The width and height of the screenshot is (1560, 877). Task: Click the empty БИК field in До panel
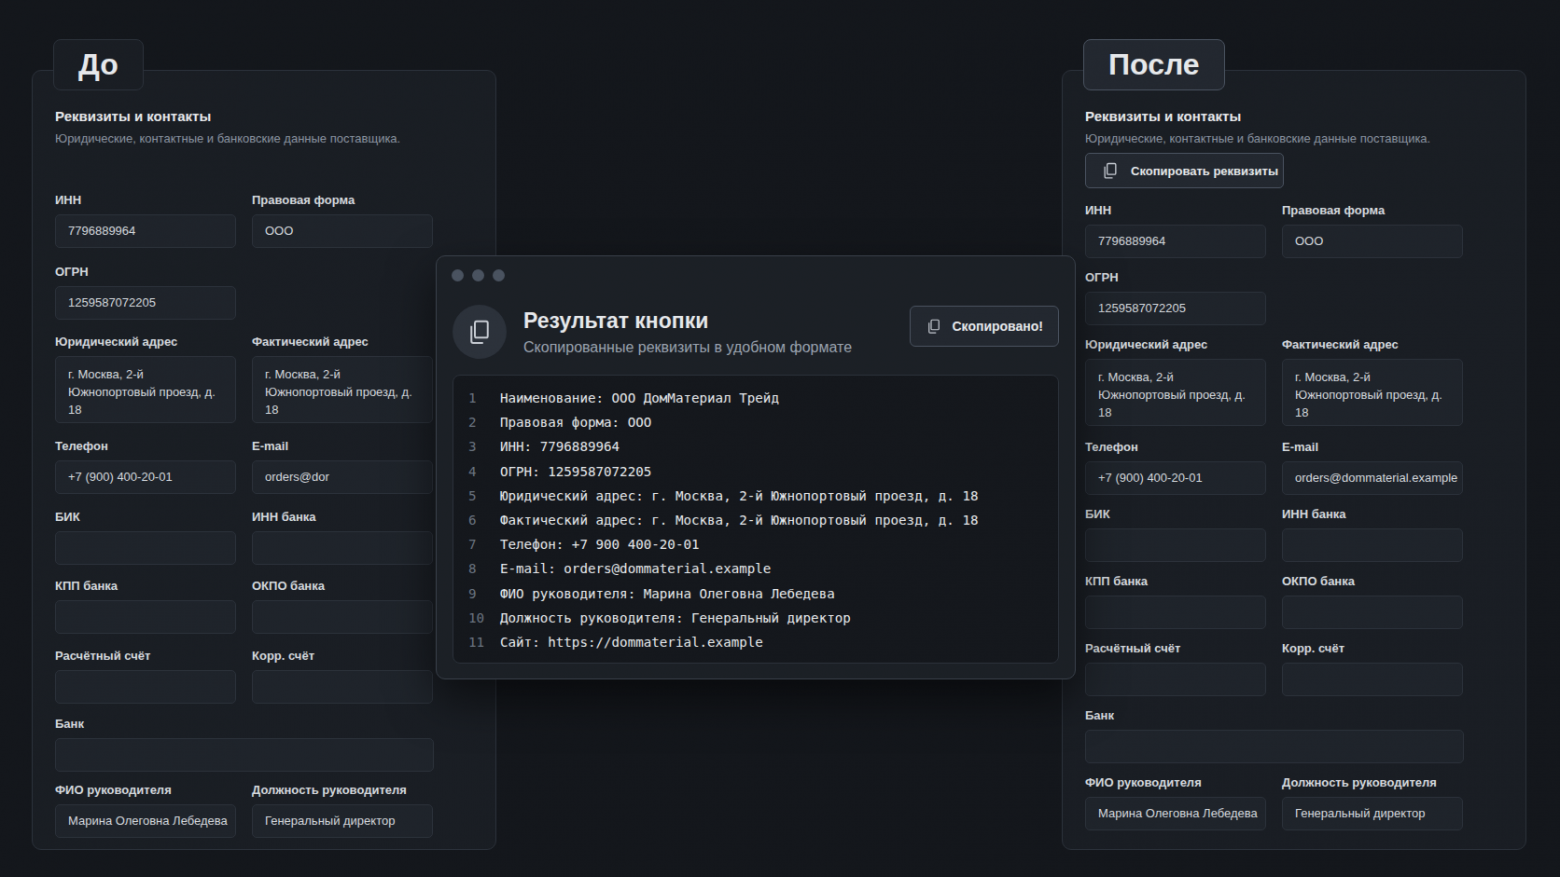point(145,548)
